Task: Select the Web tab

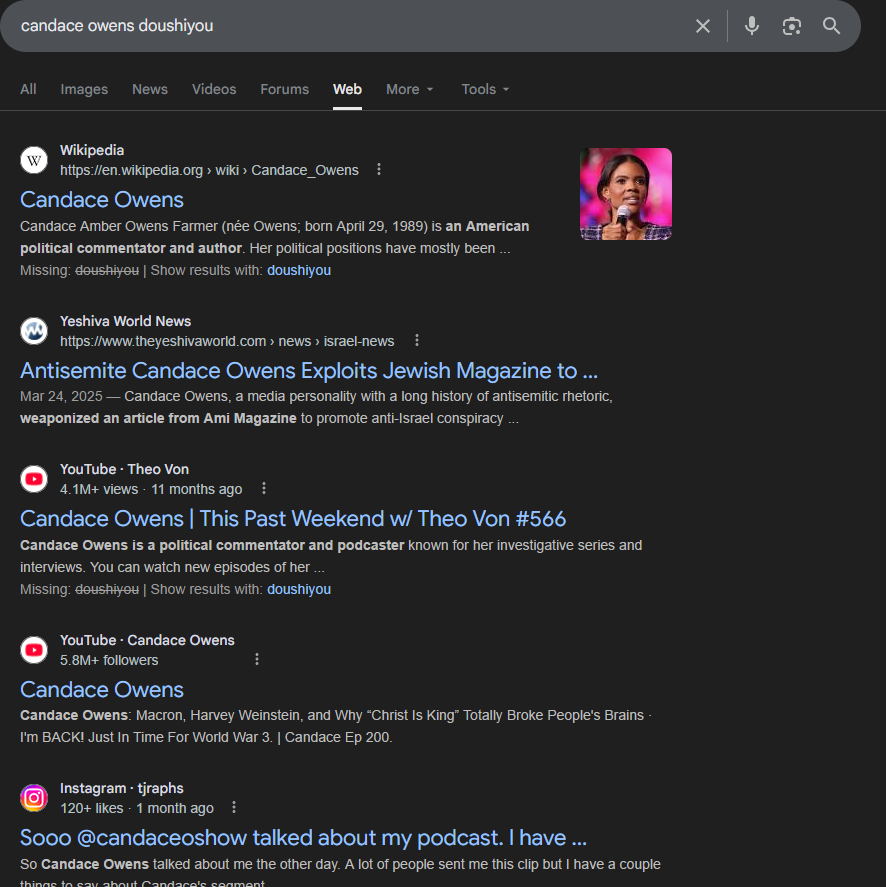Action: coord(347,89)
